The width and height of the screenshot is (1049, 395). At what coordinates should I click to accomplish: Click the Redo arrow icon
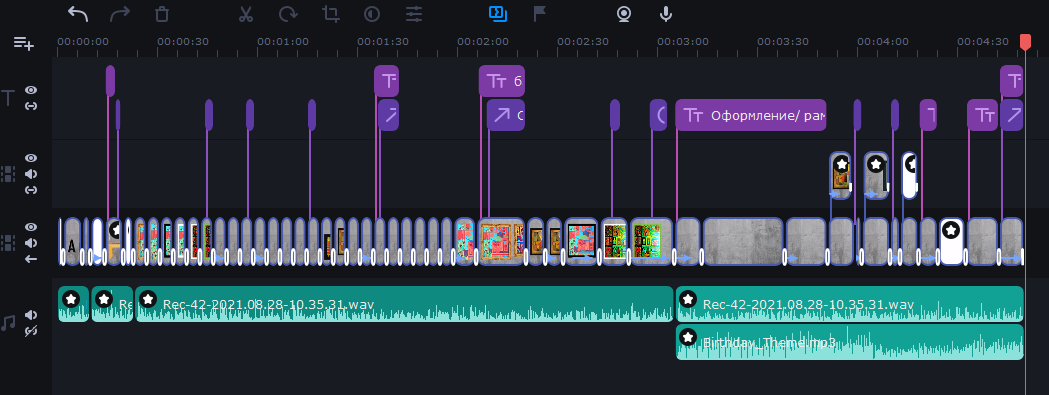[120, 13]
